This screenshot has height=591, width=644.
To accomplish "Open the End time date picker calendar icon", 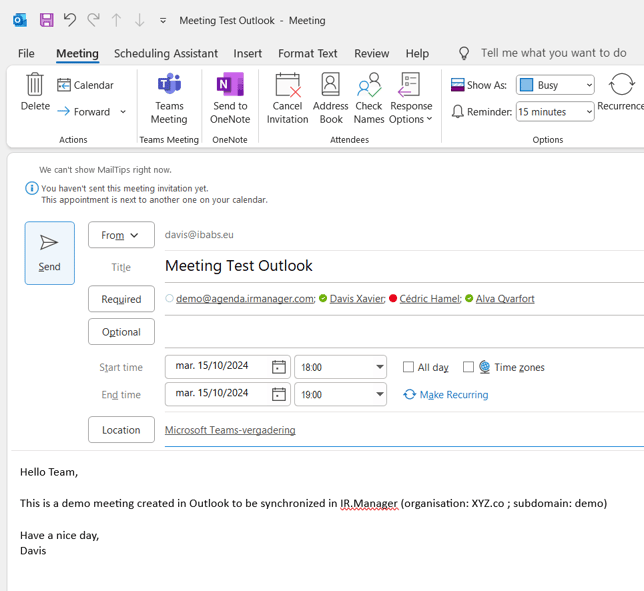I will coord(279,394).
